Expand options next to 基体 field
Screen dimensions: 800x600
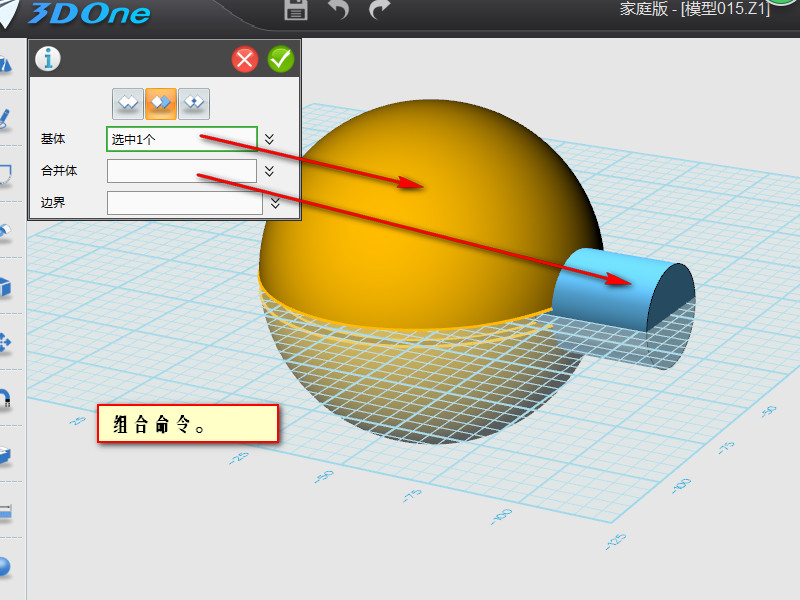tap(270, 139)
